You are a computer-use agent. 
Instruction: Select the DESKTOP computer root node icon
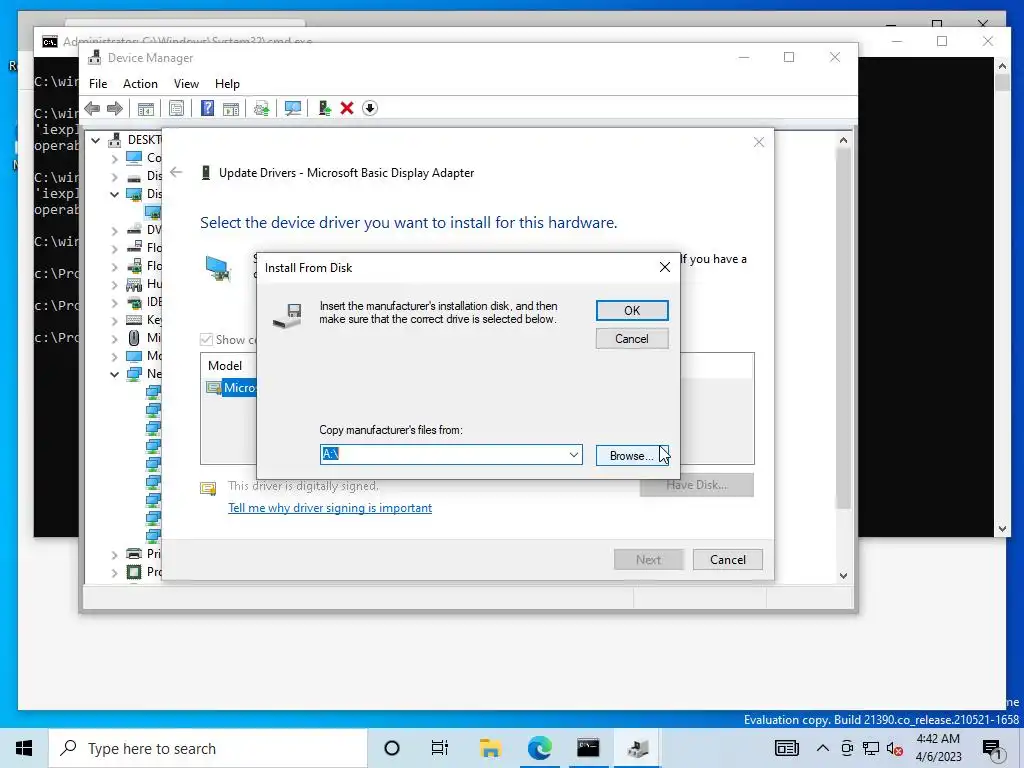tap(115, 140)
